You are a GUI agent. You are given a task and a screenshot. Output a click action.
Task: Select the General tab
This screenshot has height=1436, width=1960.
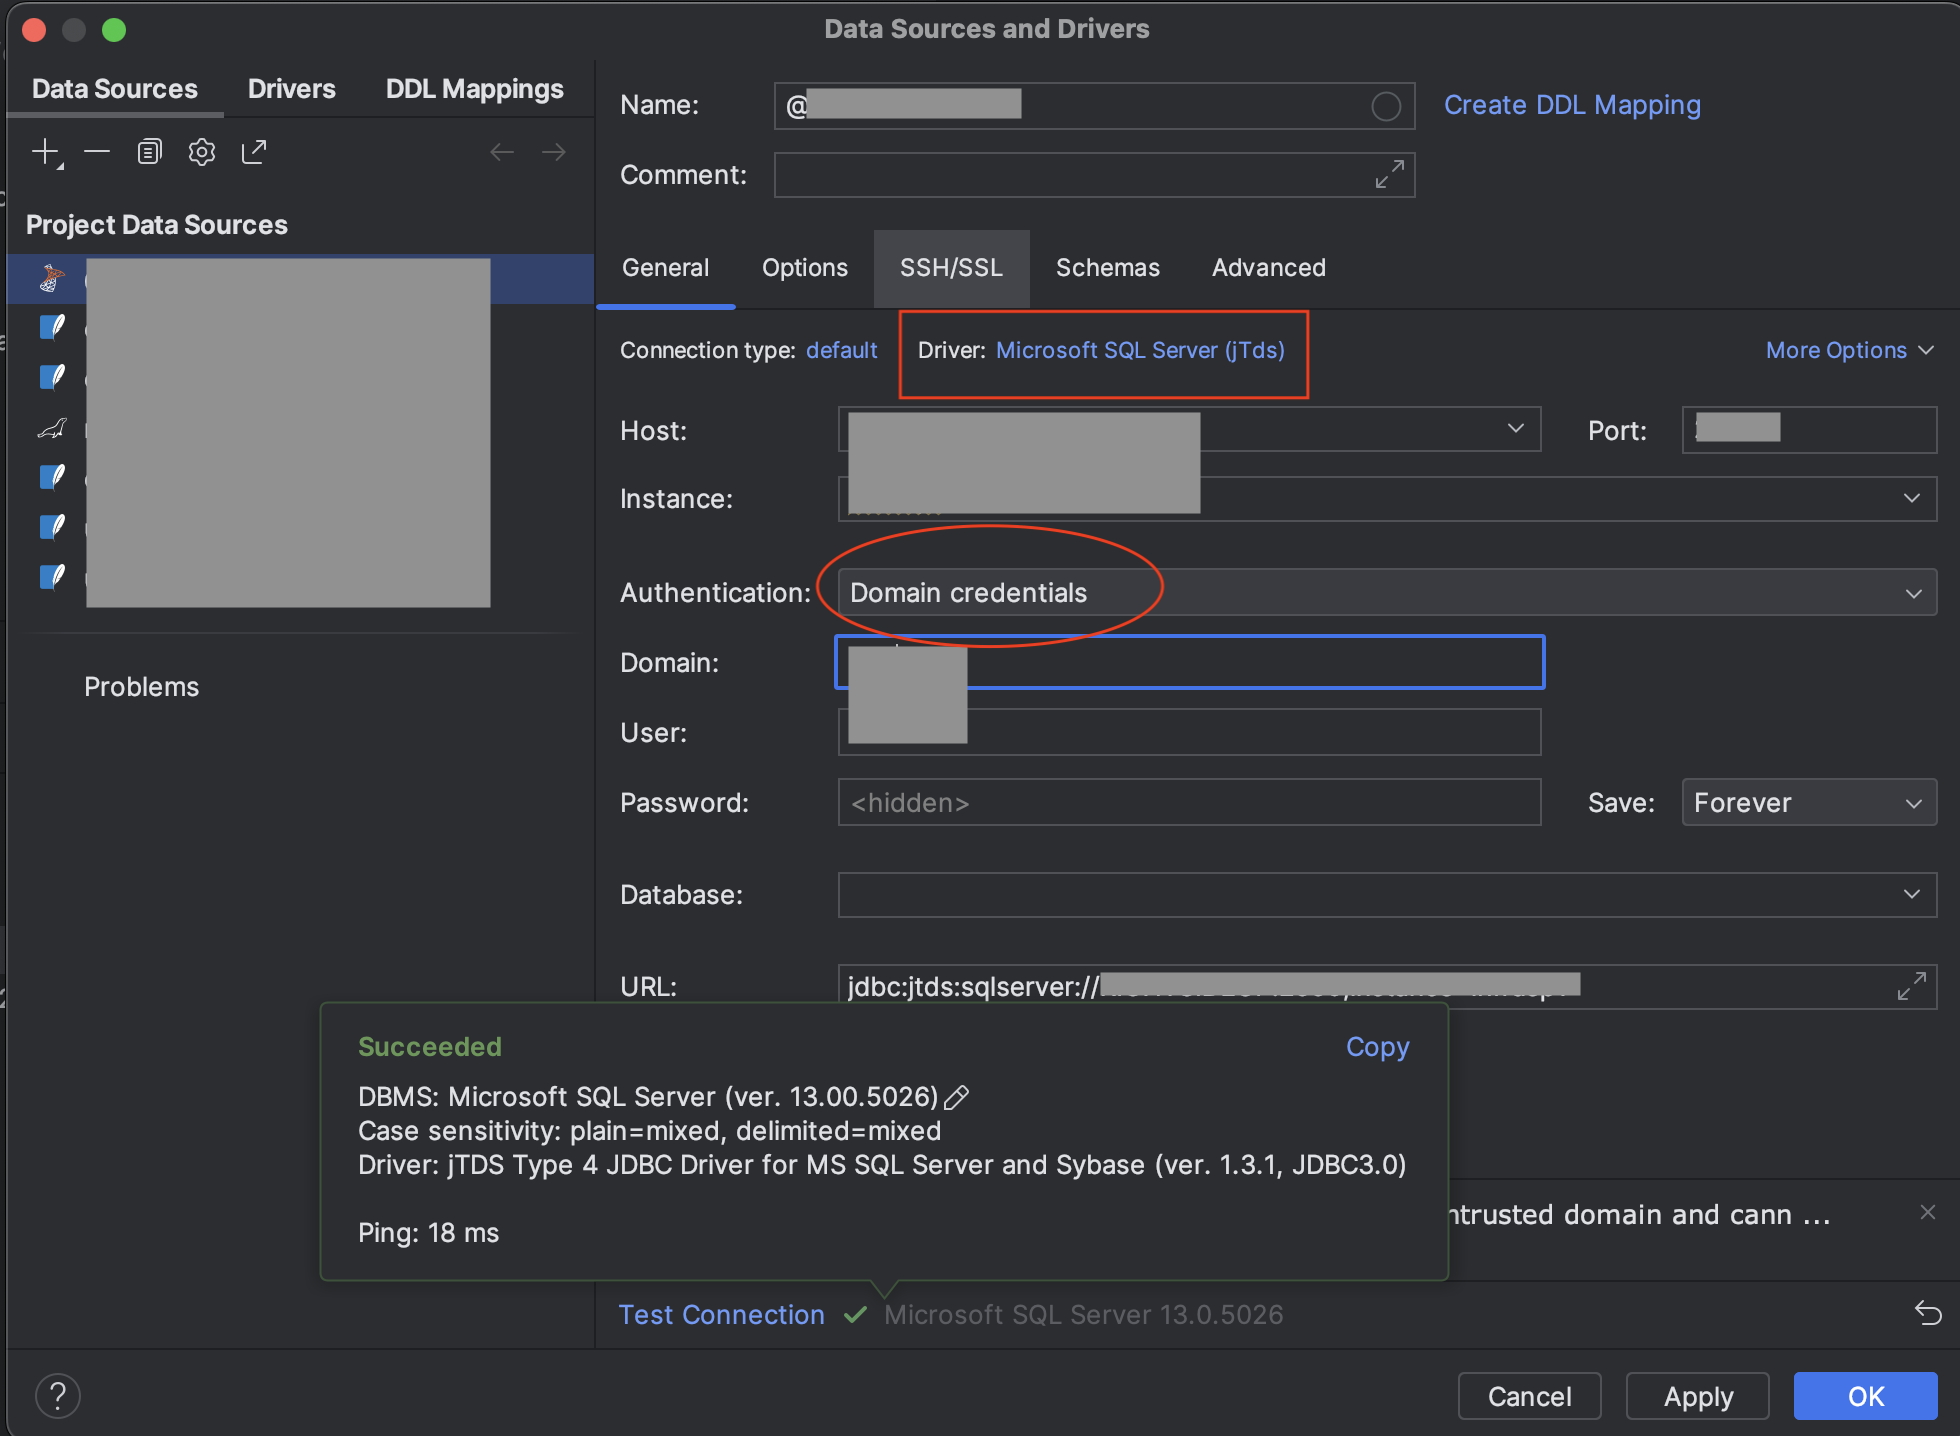pyautogui.click(x=665, y=268)
